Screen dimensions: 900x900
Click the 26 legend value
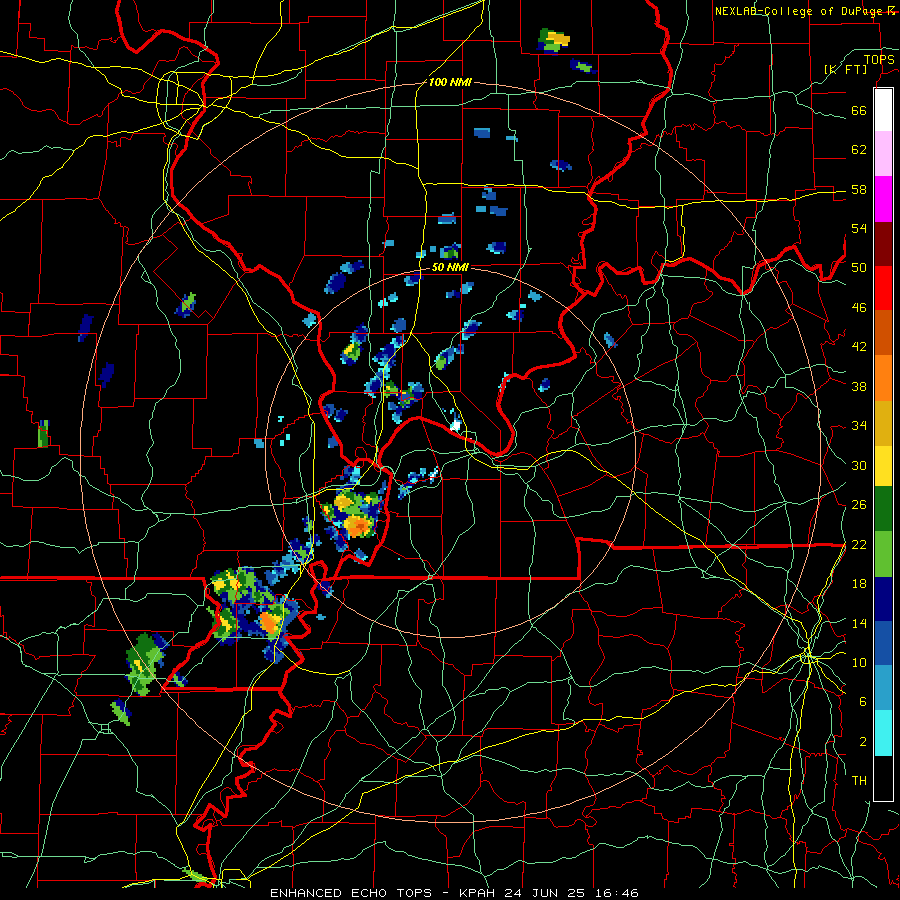click(859, 505)
